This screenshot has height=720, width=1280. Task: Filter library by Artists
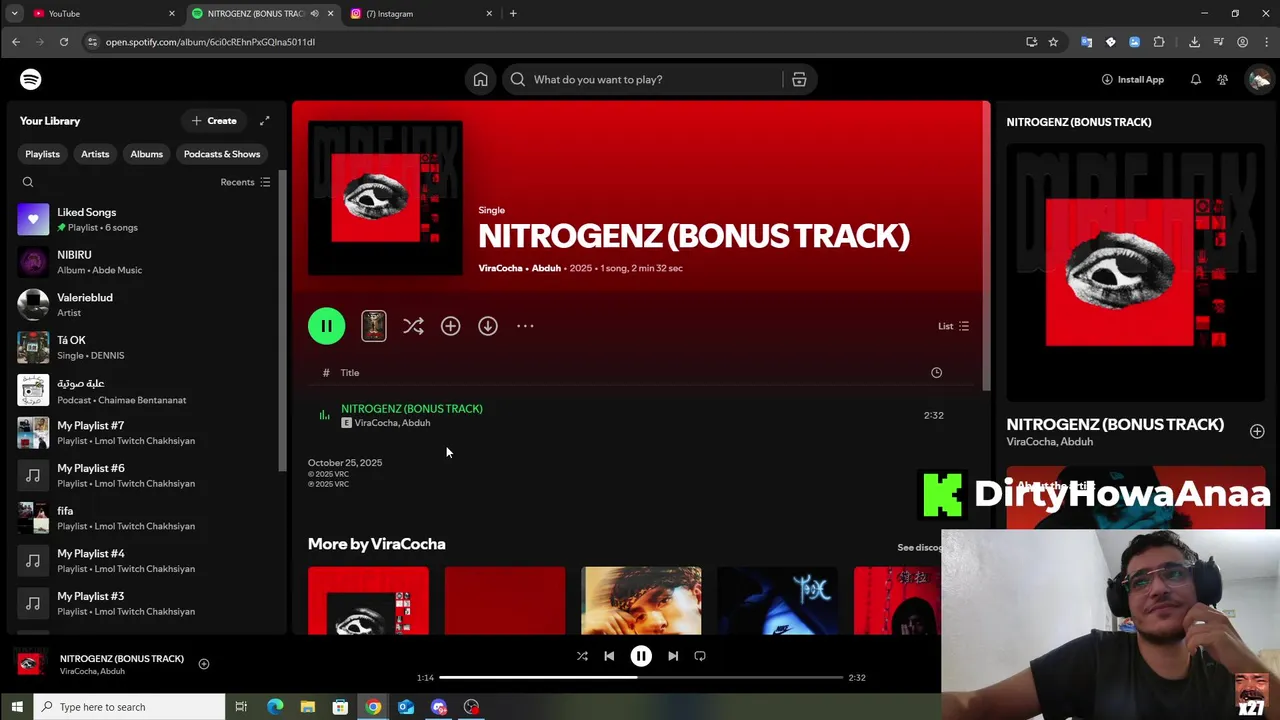point(95,154)
